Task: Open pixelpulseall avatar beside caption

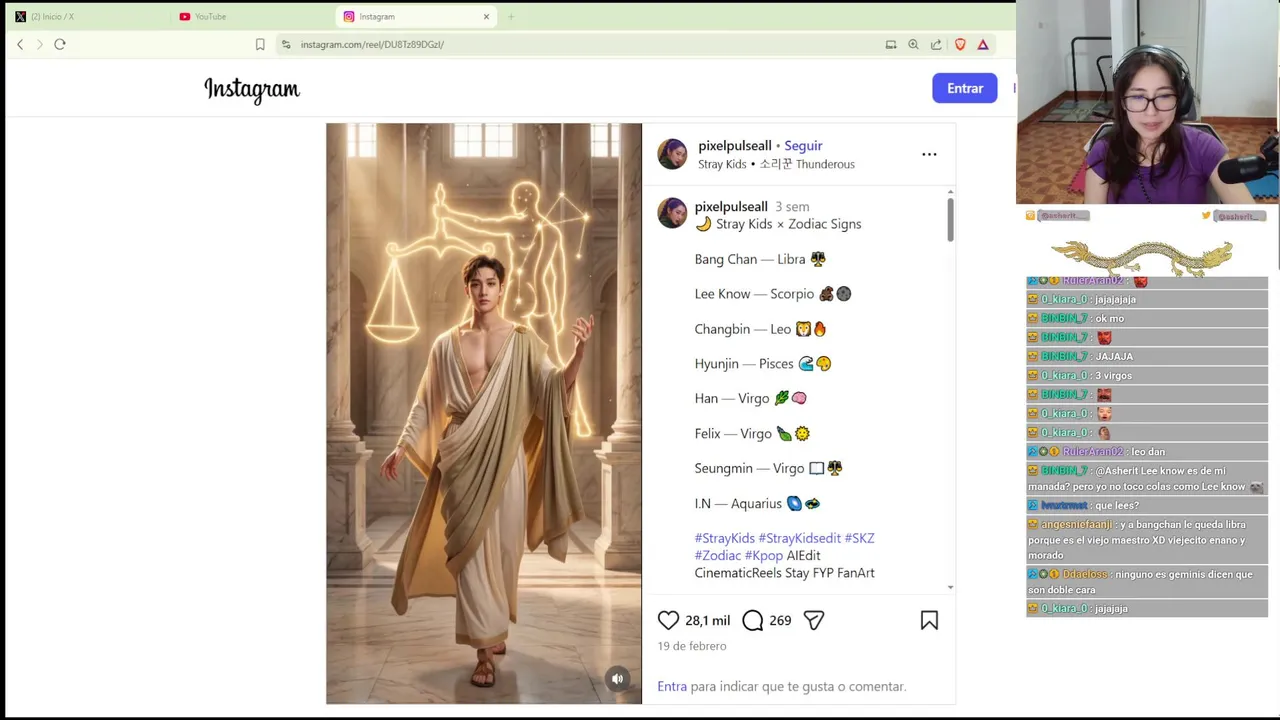Action: [x=673, y=213]
